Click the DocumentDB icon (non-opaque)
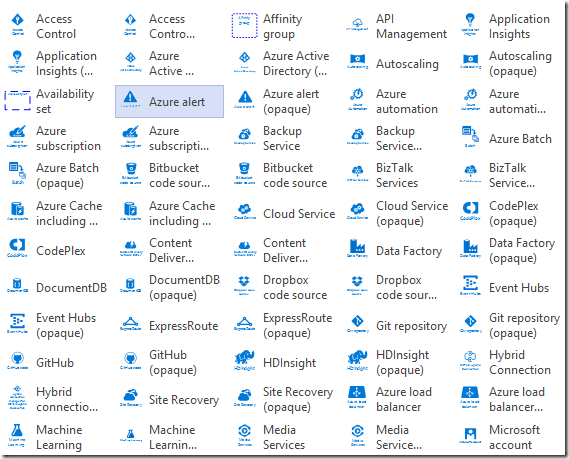Screen dimensions: 569x459 coord(17,286)
